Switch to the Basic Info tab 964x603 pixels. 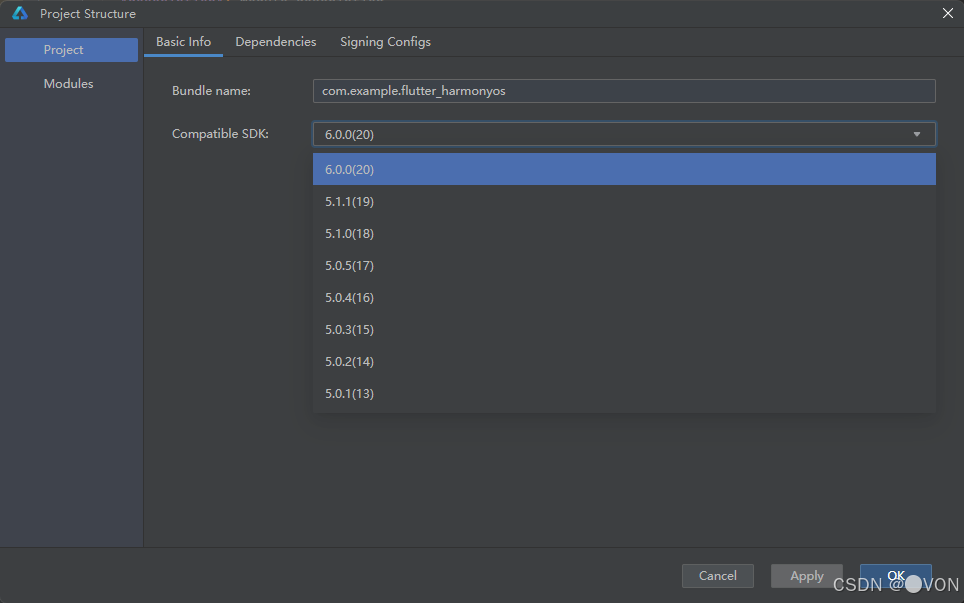click(x=183, y=42)
